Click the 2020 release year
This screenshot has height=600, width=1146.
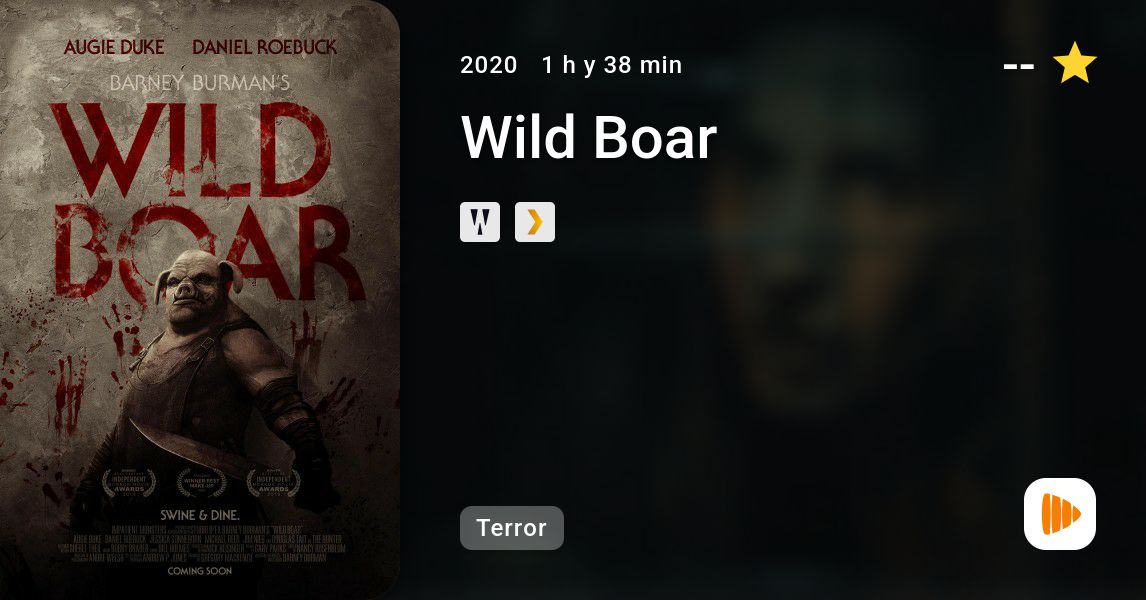pos(488,65)
